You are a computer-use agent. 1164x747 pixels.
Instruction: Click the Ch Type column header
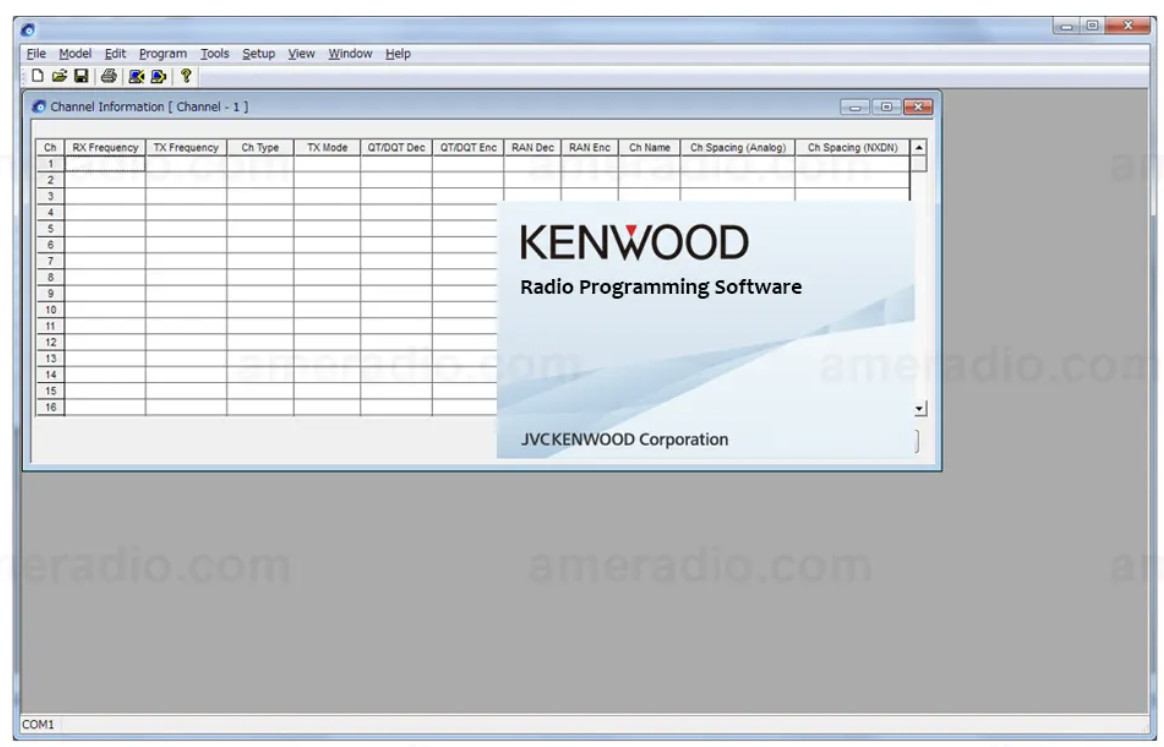(261, 147)
